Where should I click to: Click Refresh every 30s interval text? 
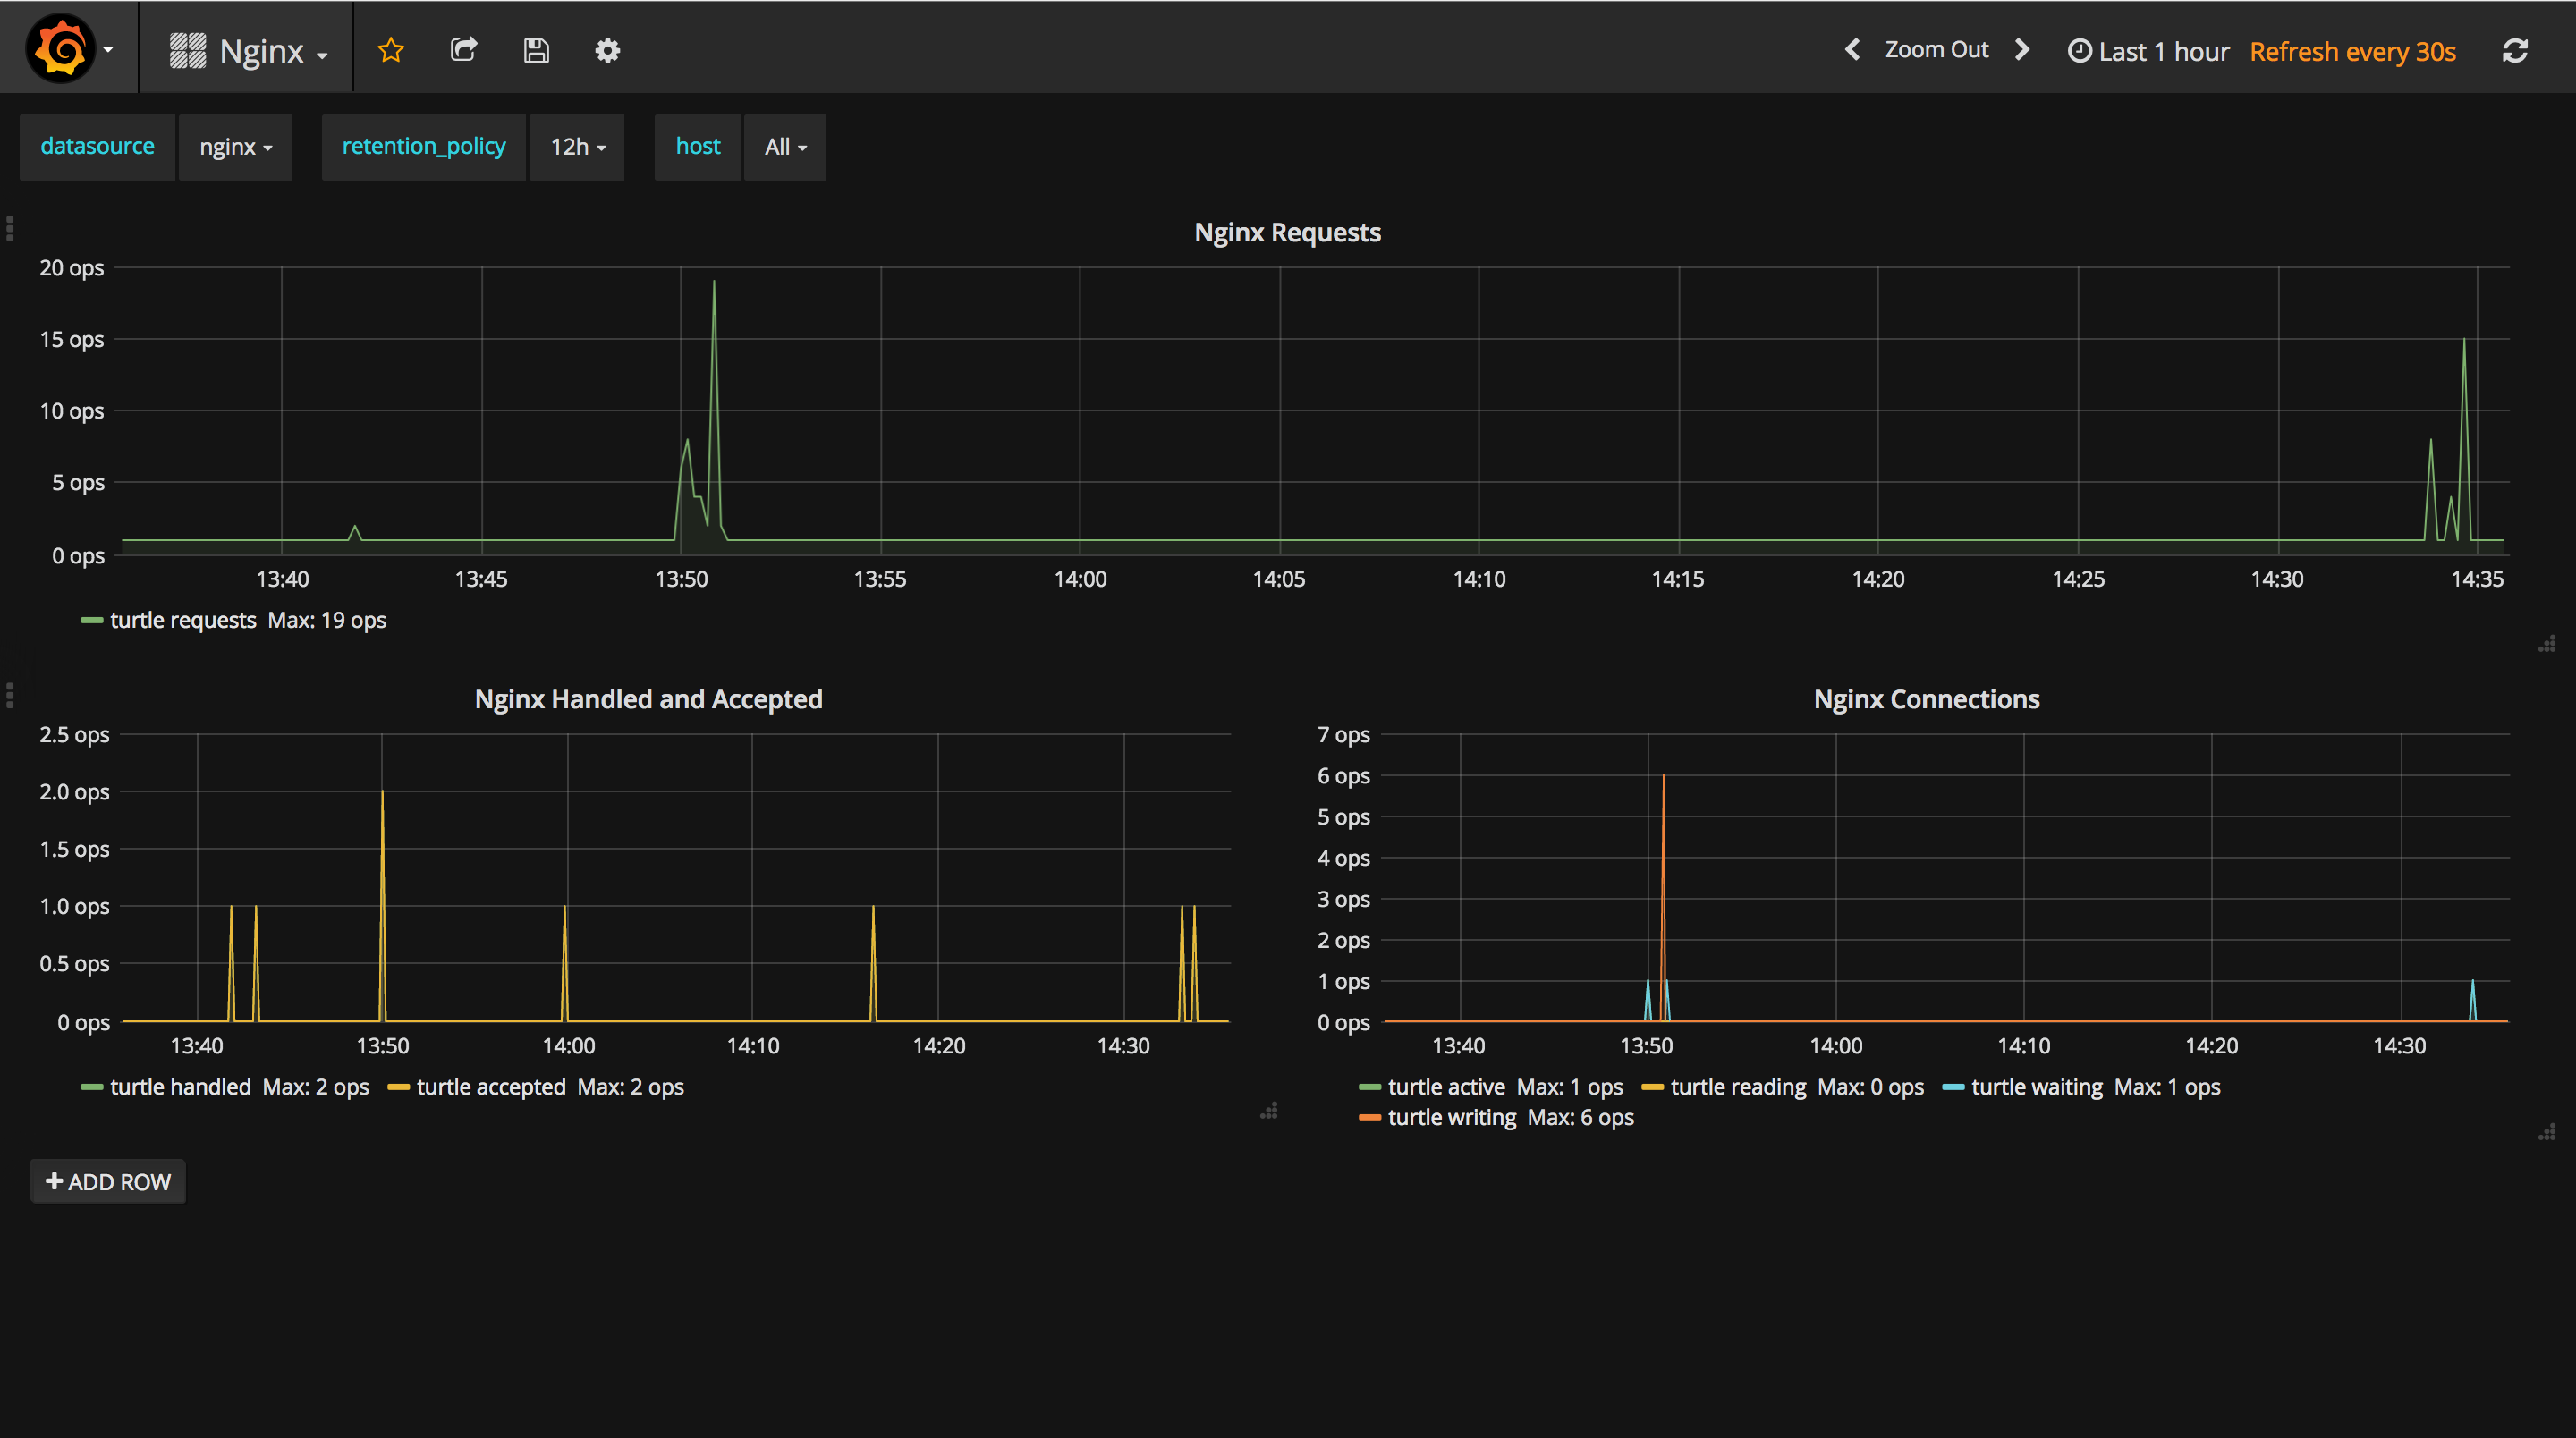pyautogui.click(x=2352, y=51)
